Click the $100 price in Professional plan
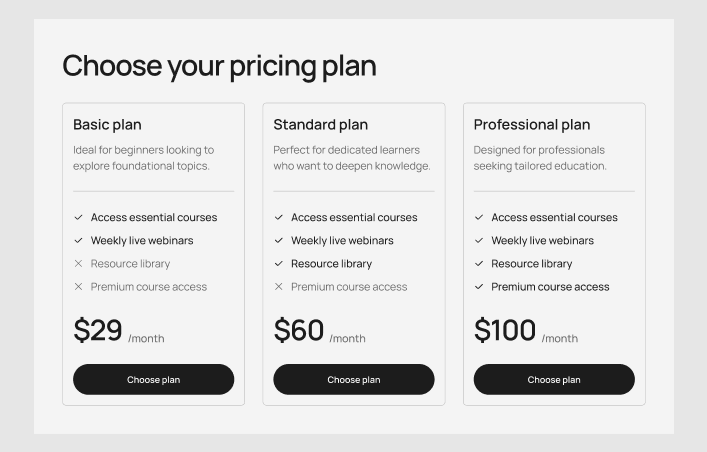 [504, 331]
